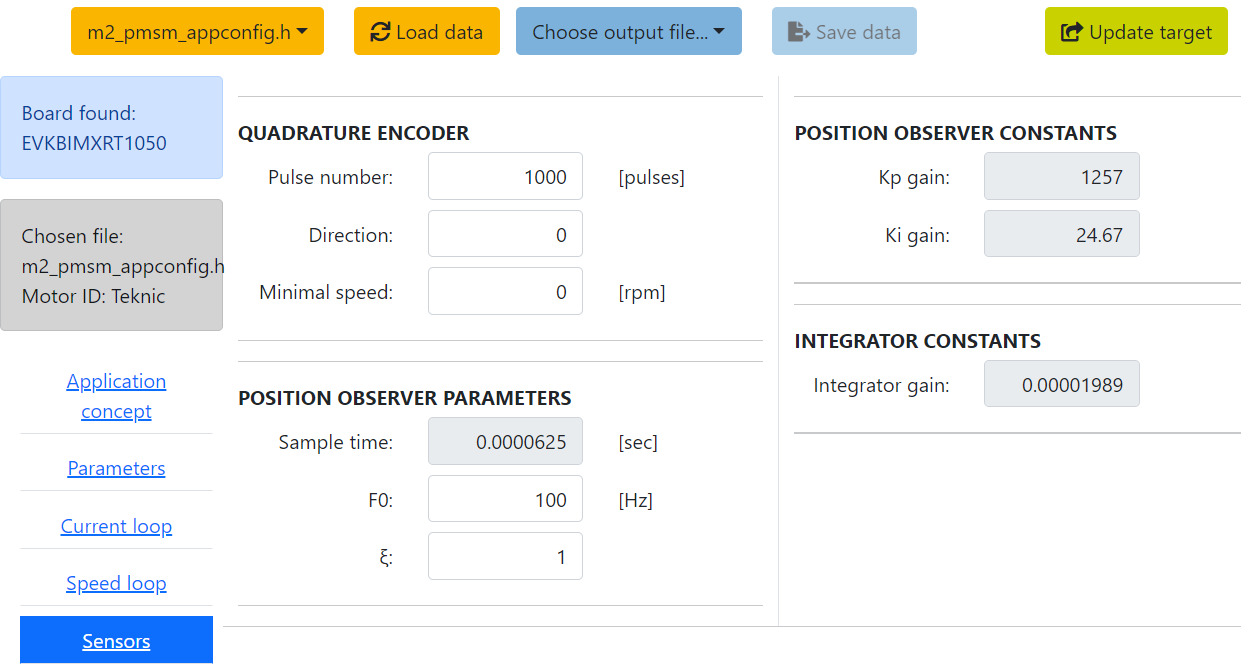Click the F0 frequency input field

point(505,499)
